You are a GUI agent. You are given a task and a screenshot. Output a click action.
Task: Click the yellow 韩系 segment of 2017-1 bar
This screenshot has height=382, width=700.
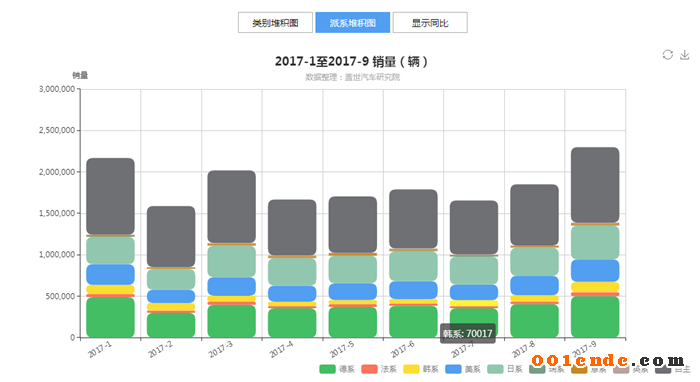pos(110,290)
